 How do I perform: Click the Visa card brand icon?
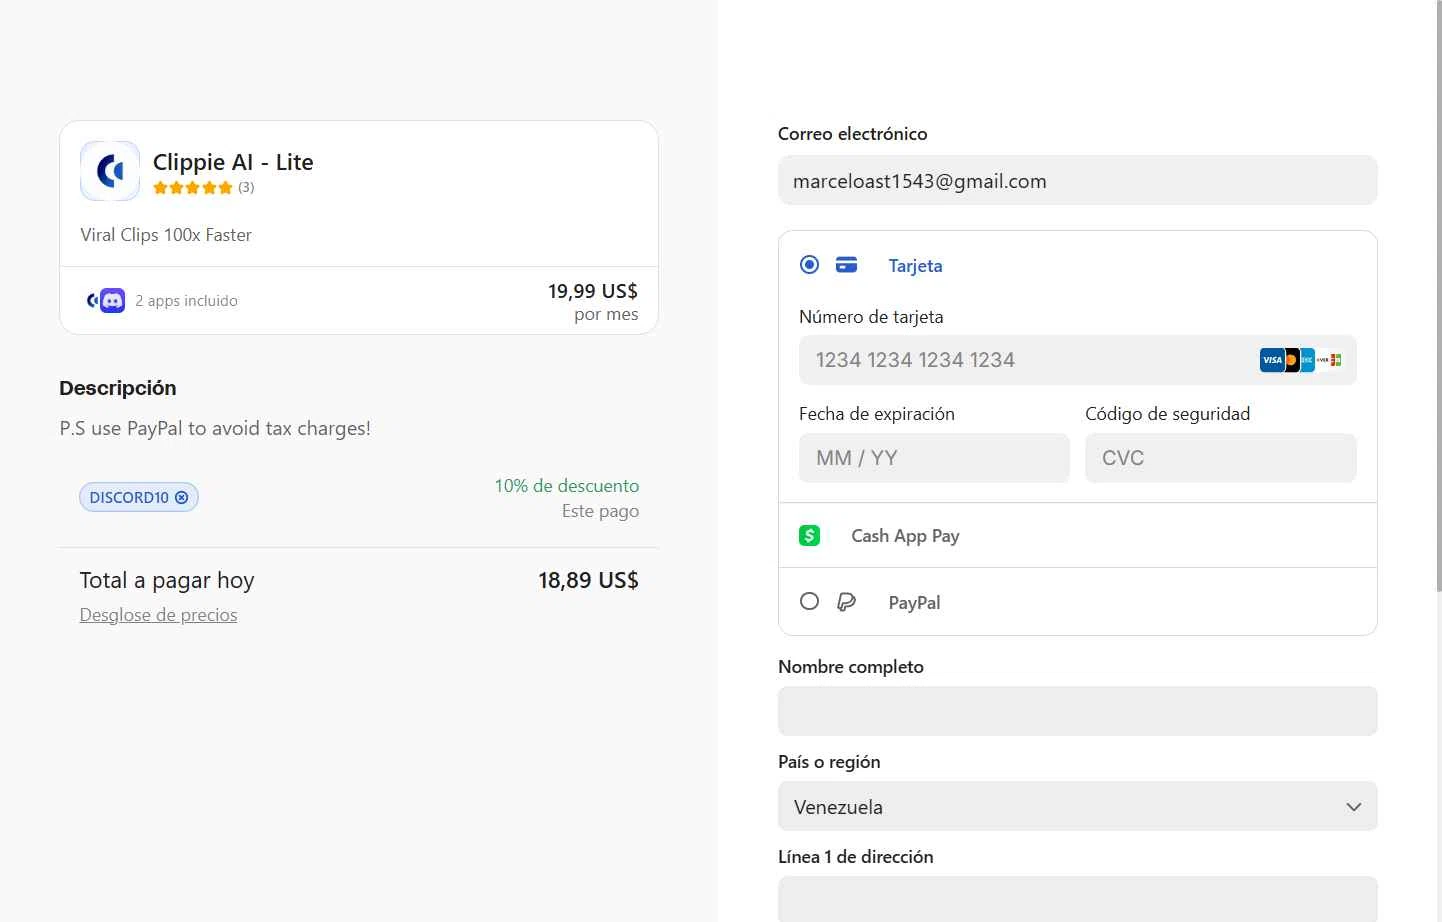(x=1271, y=360)
